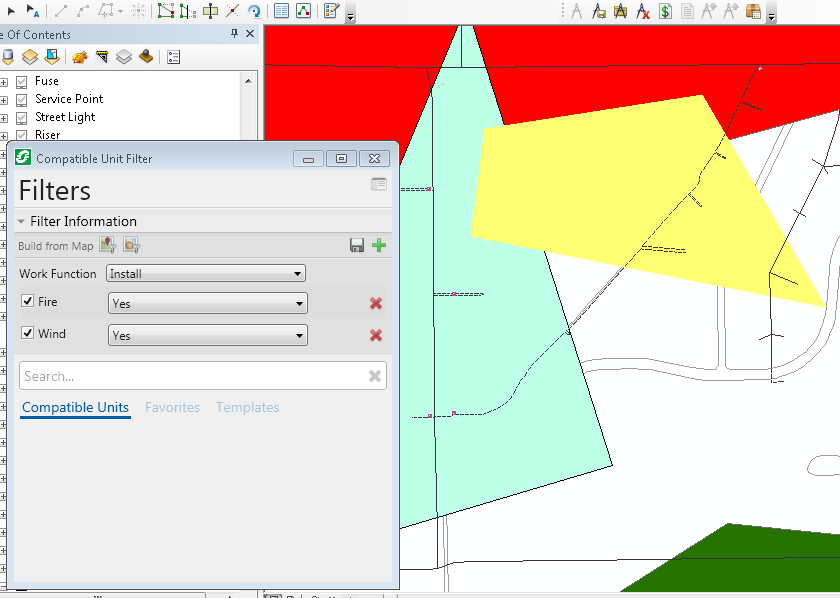Uncheck the Wind filter checkbox
Screen dimensions: 840x598
click(28, 334)
